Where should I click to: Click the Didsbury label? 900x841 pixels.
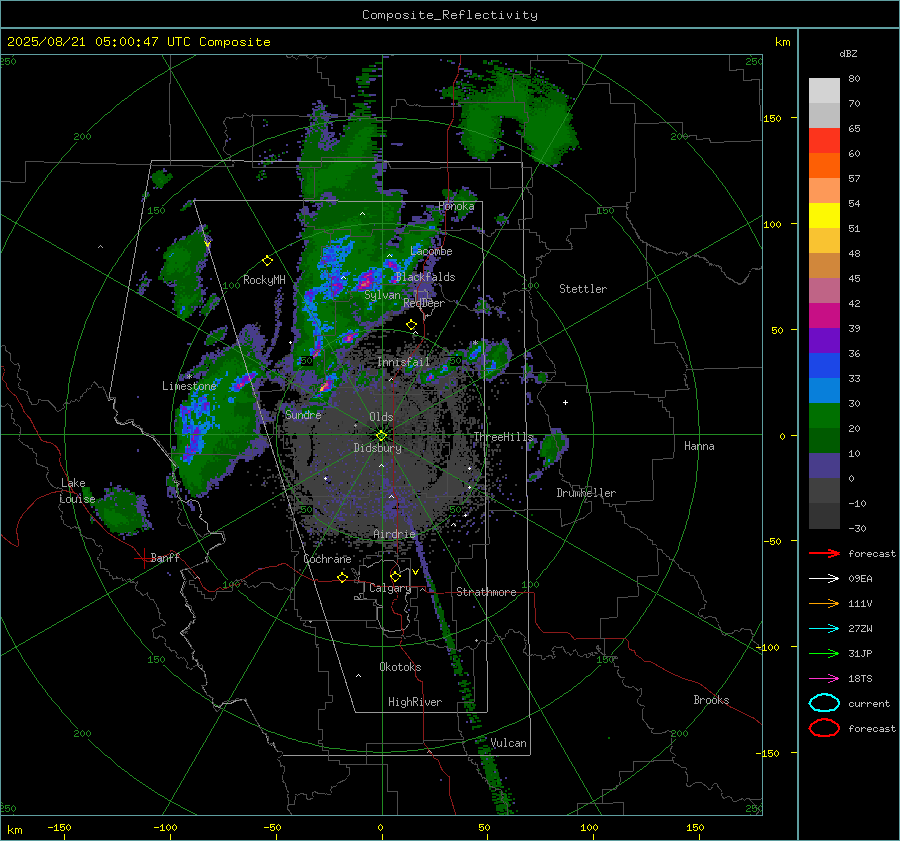tap(377, 448)
